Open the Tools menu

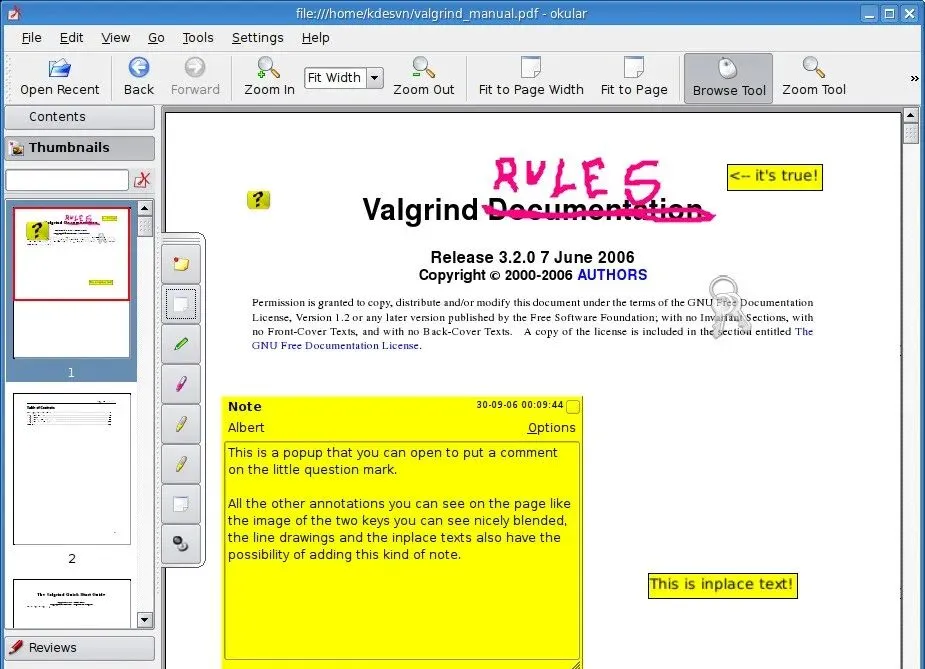198,38
